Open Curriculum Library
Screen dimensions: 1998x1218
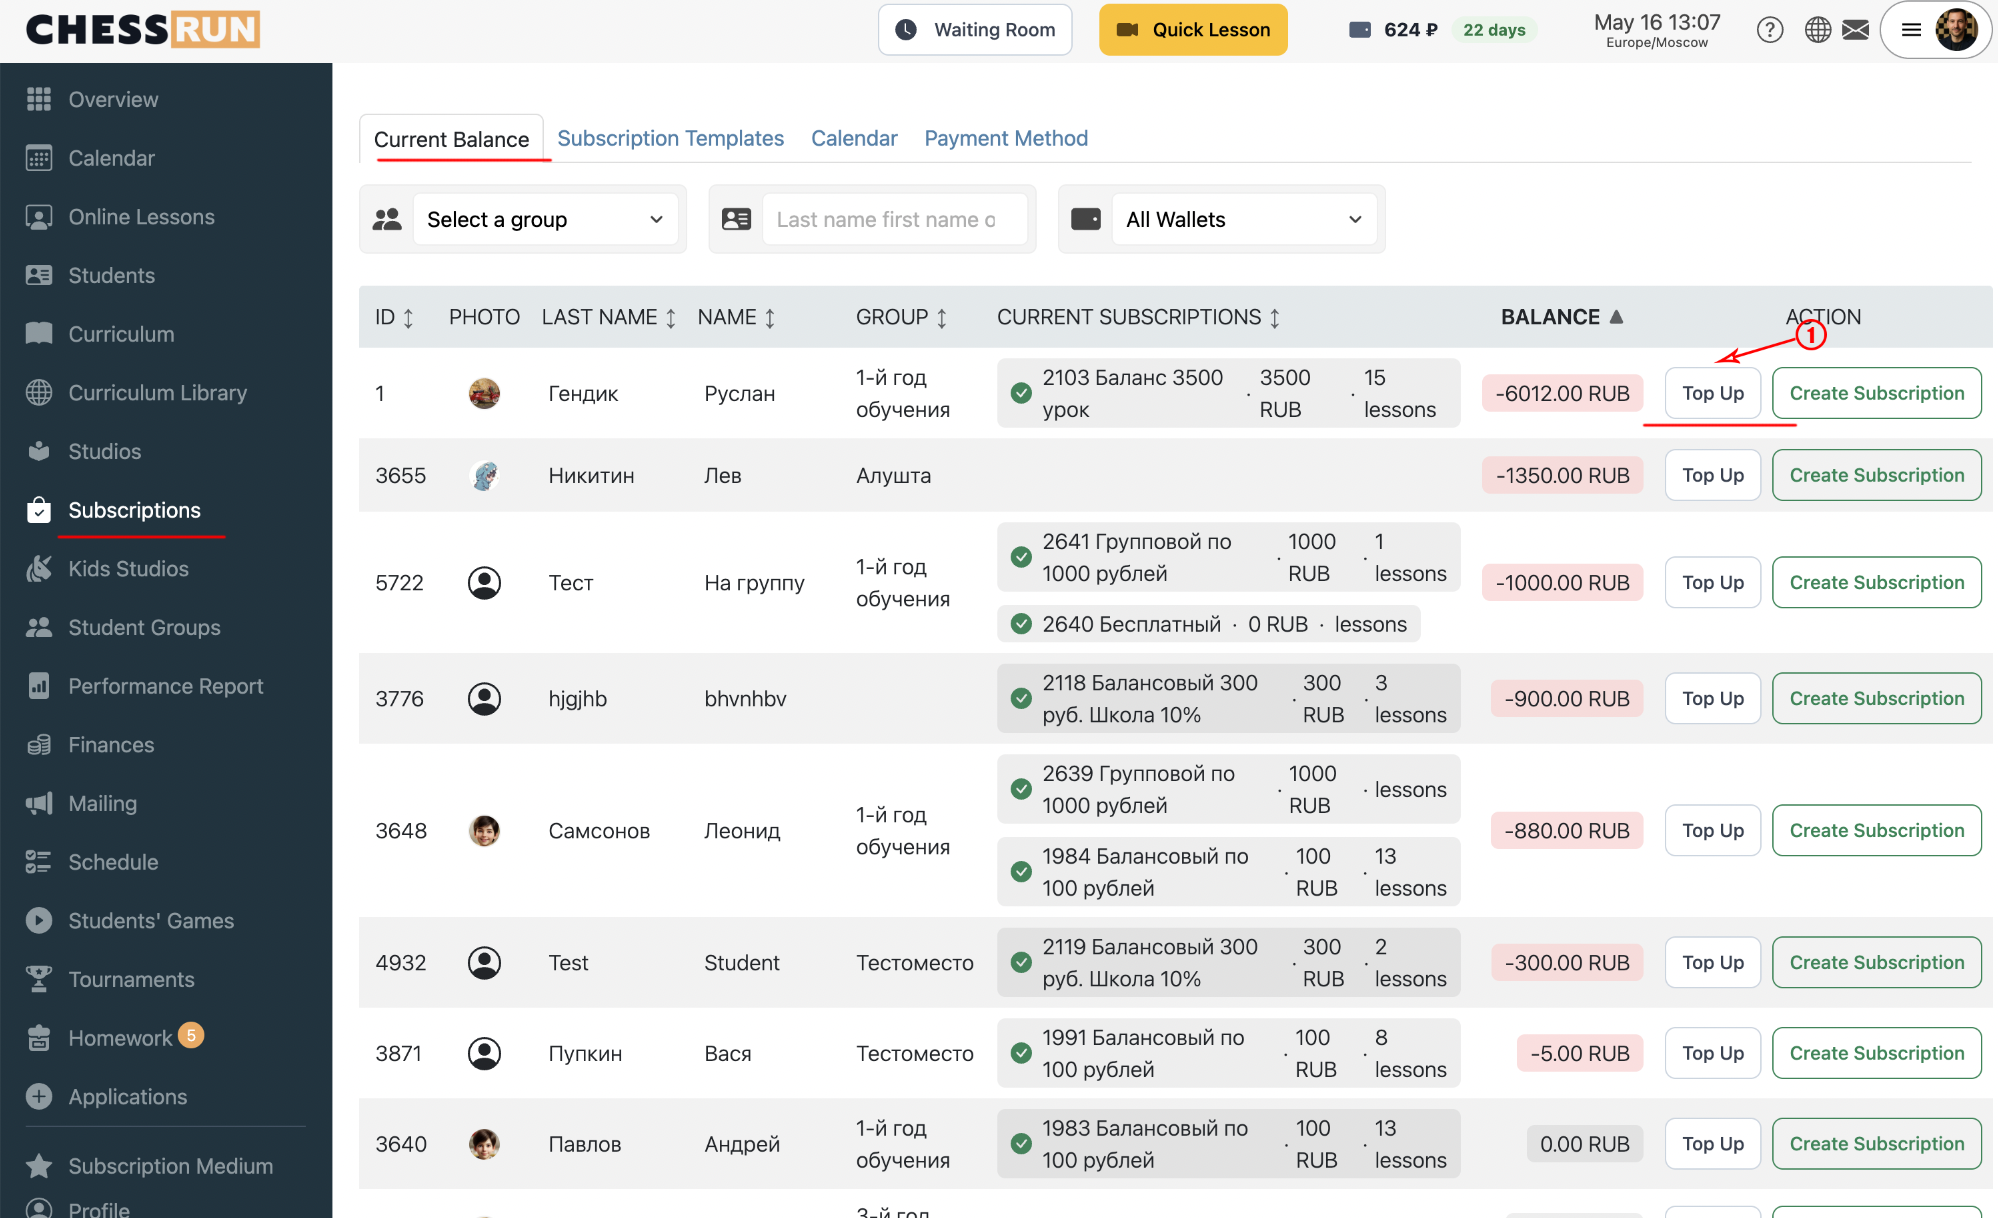157,393
